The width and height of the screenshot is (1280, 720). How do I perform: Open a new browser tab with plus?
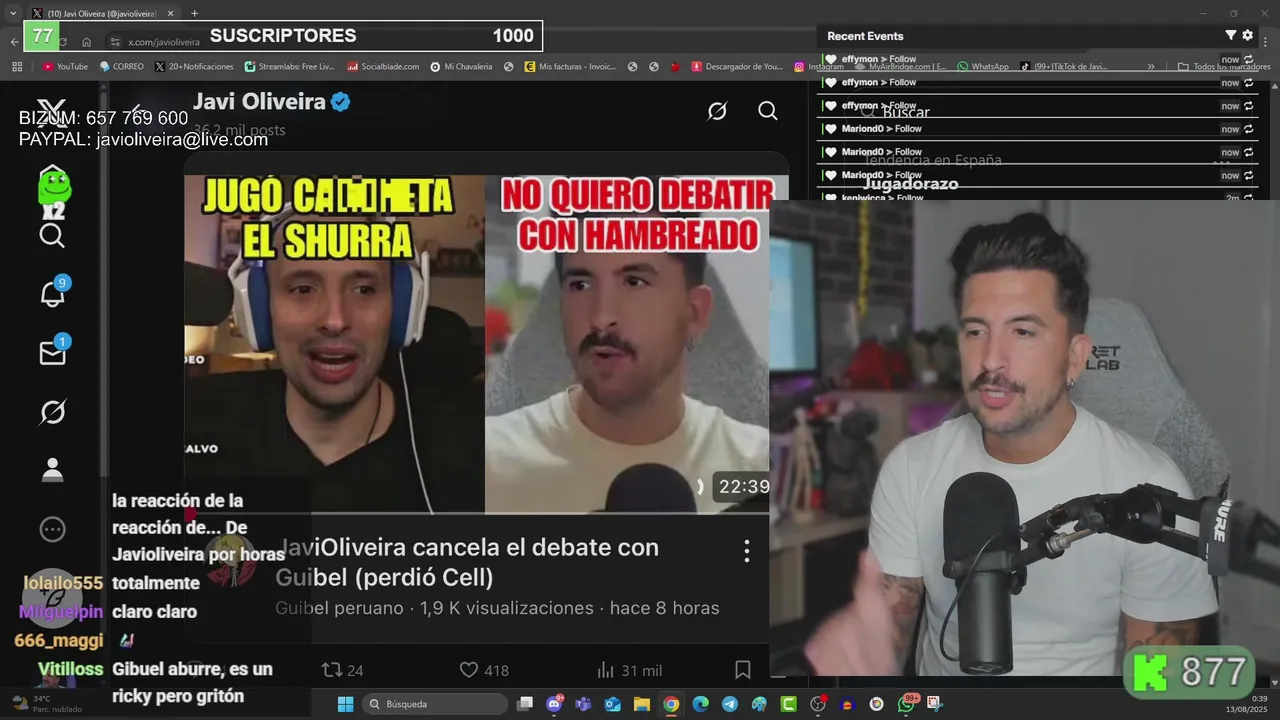click(x=194, y=13)
